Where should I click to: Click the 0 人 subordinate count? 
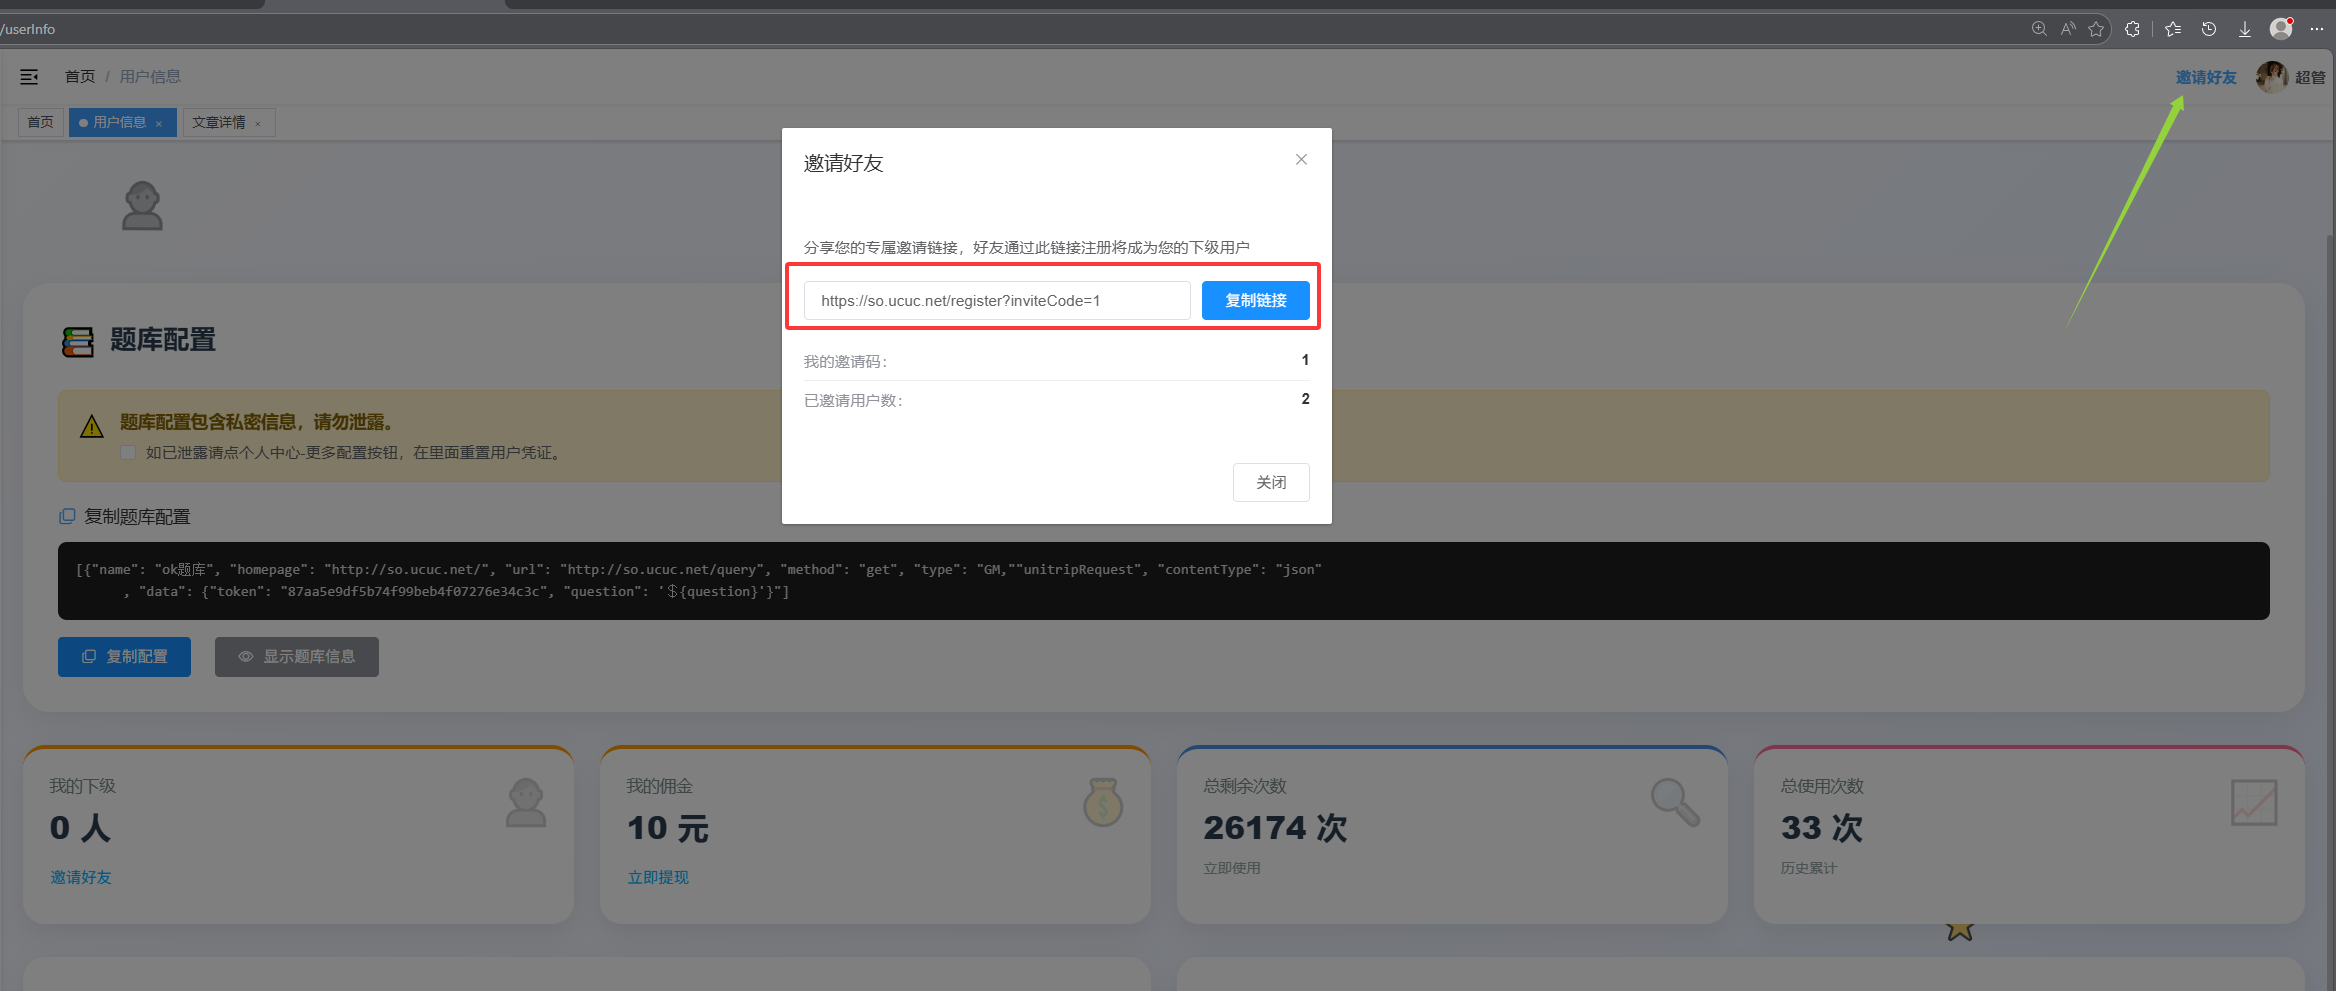80,828
